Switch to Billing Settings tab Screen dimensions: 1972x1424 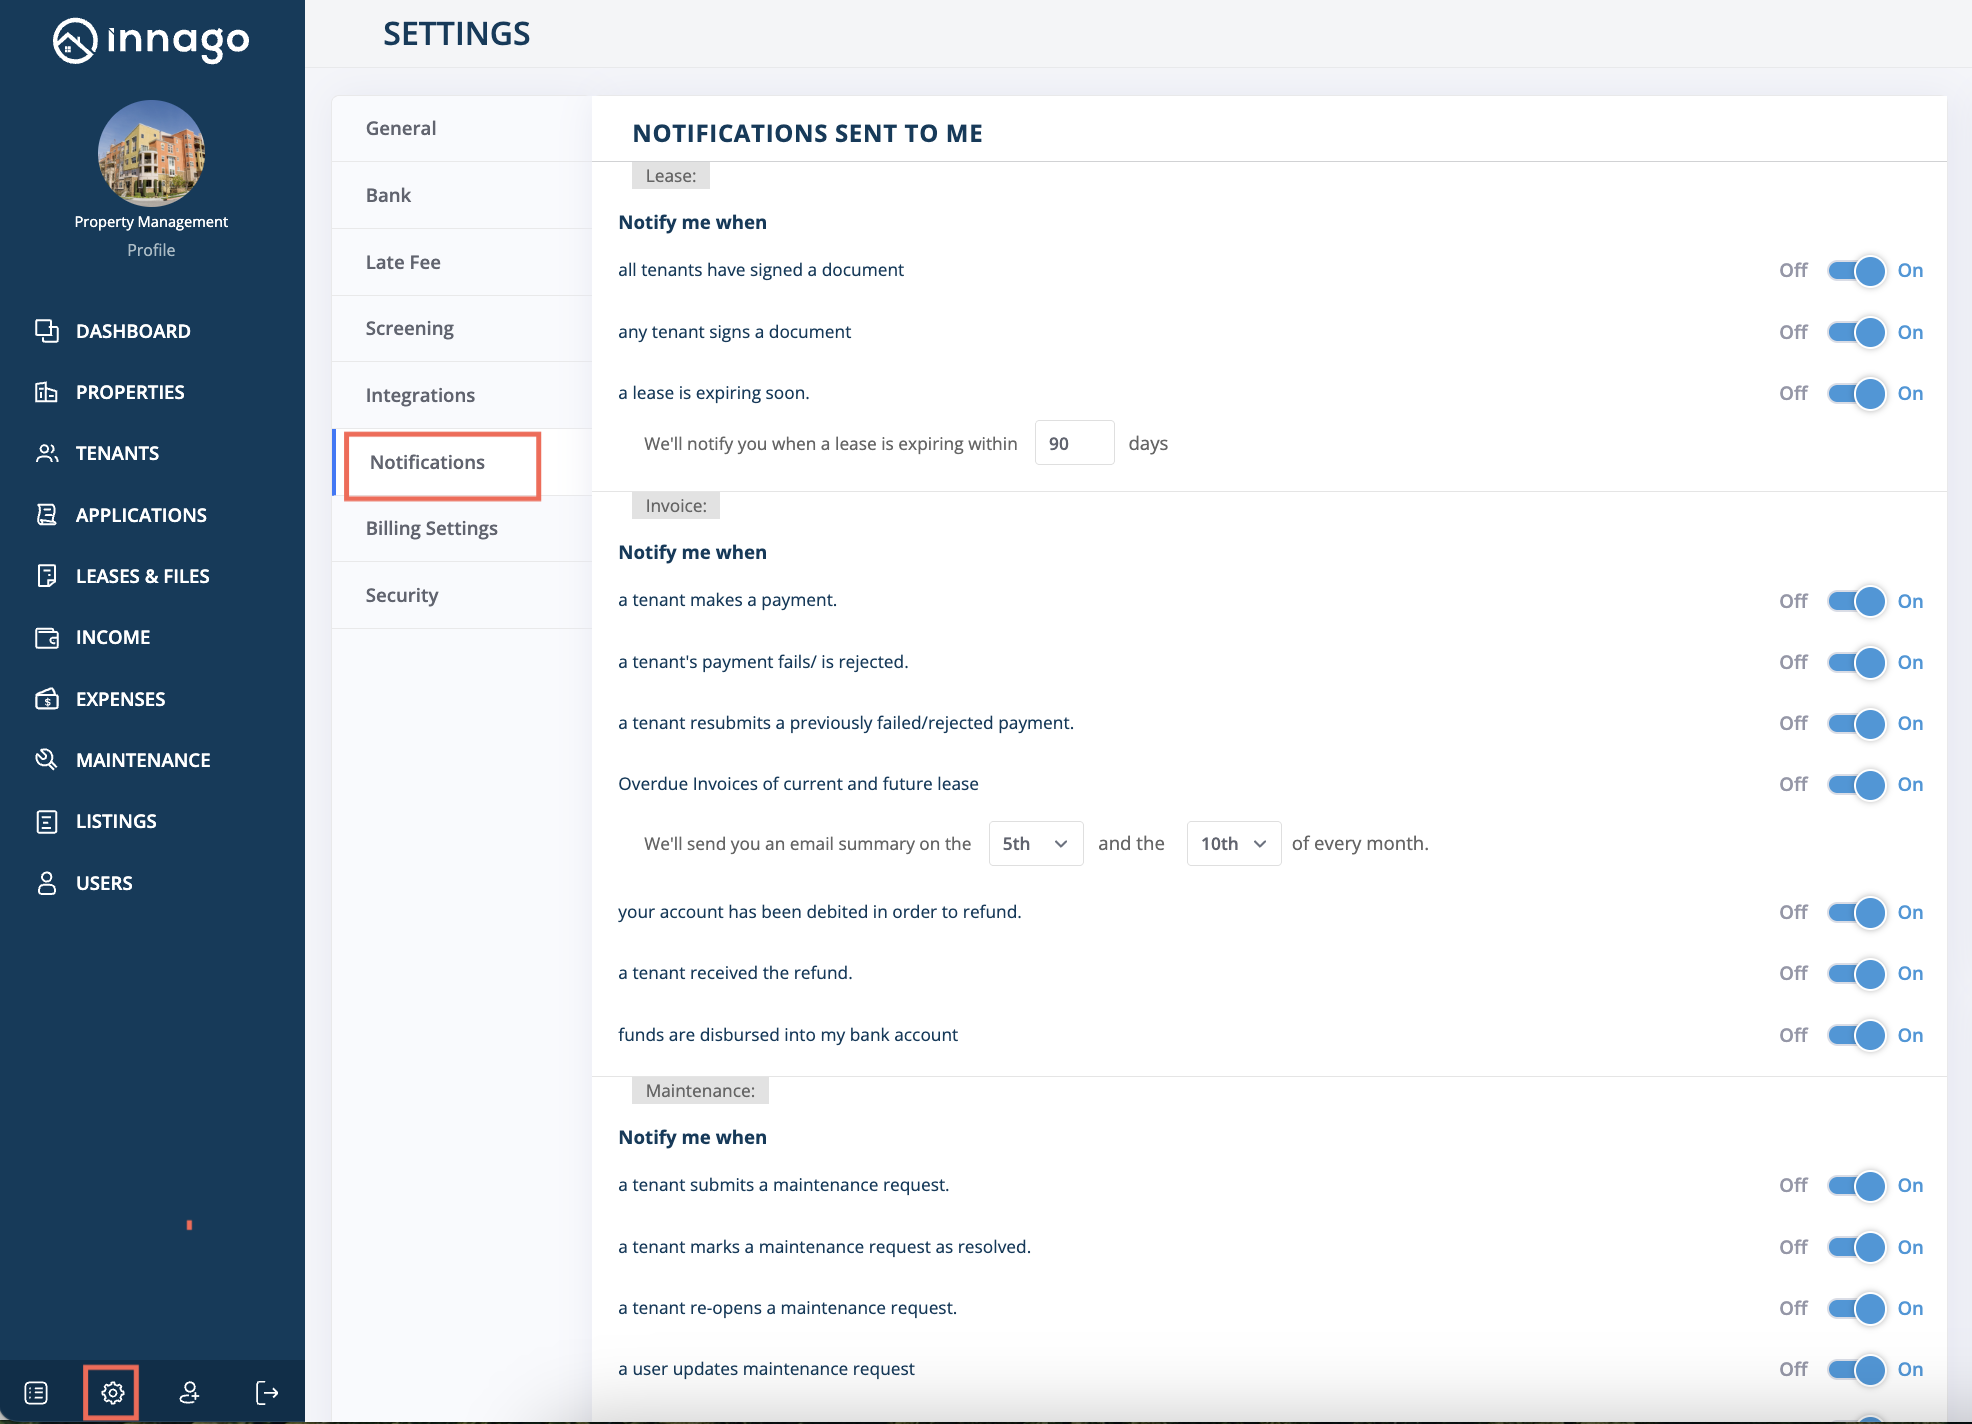[431, 528]
